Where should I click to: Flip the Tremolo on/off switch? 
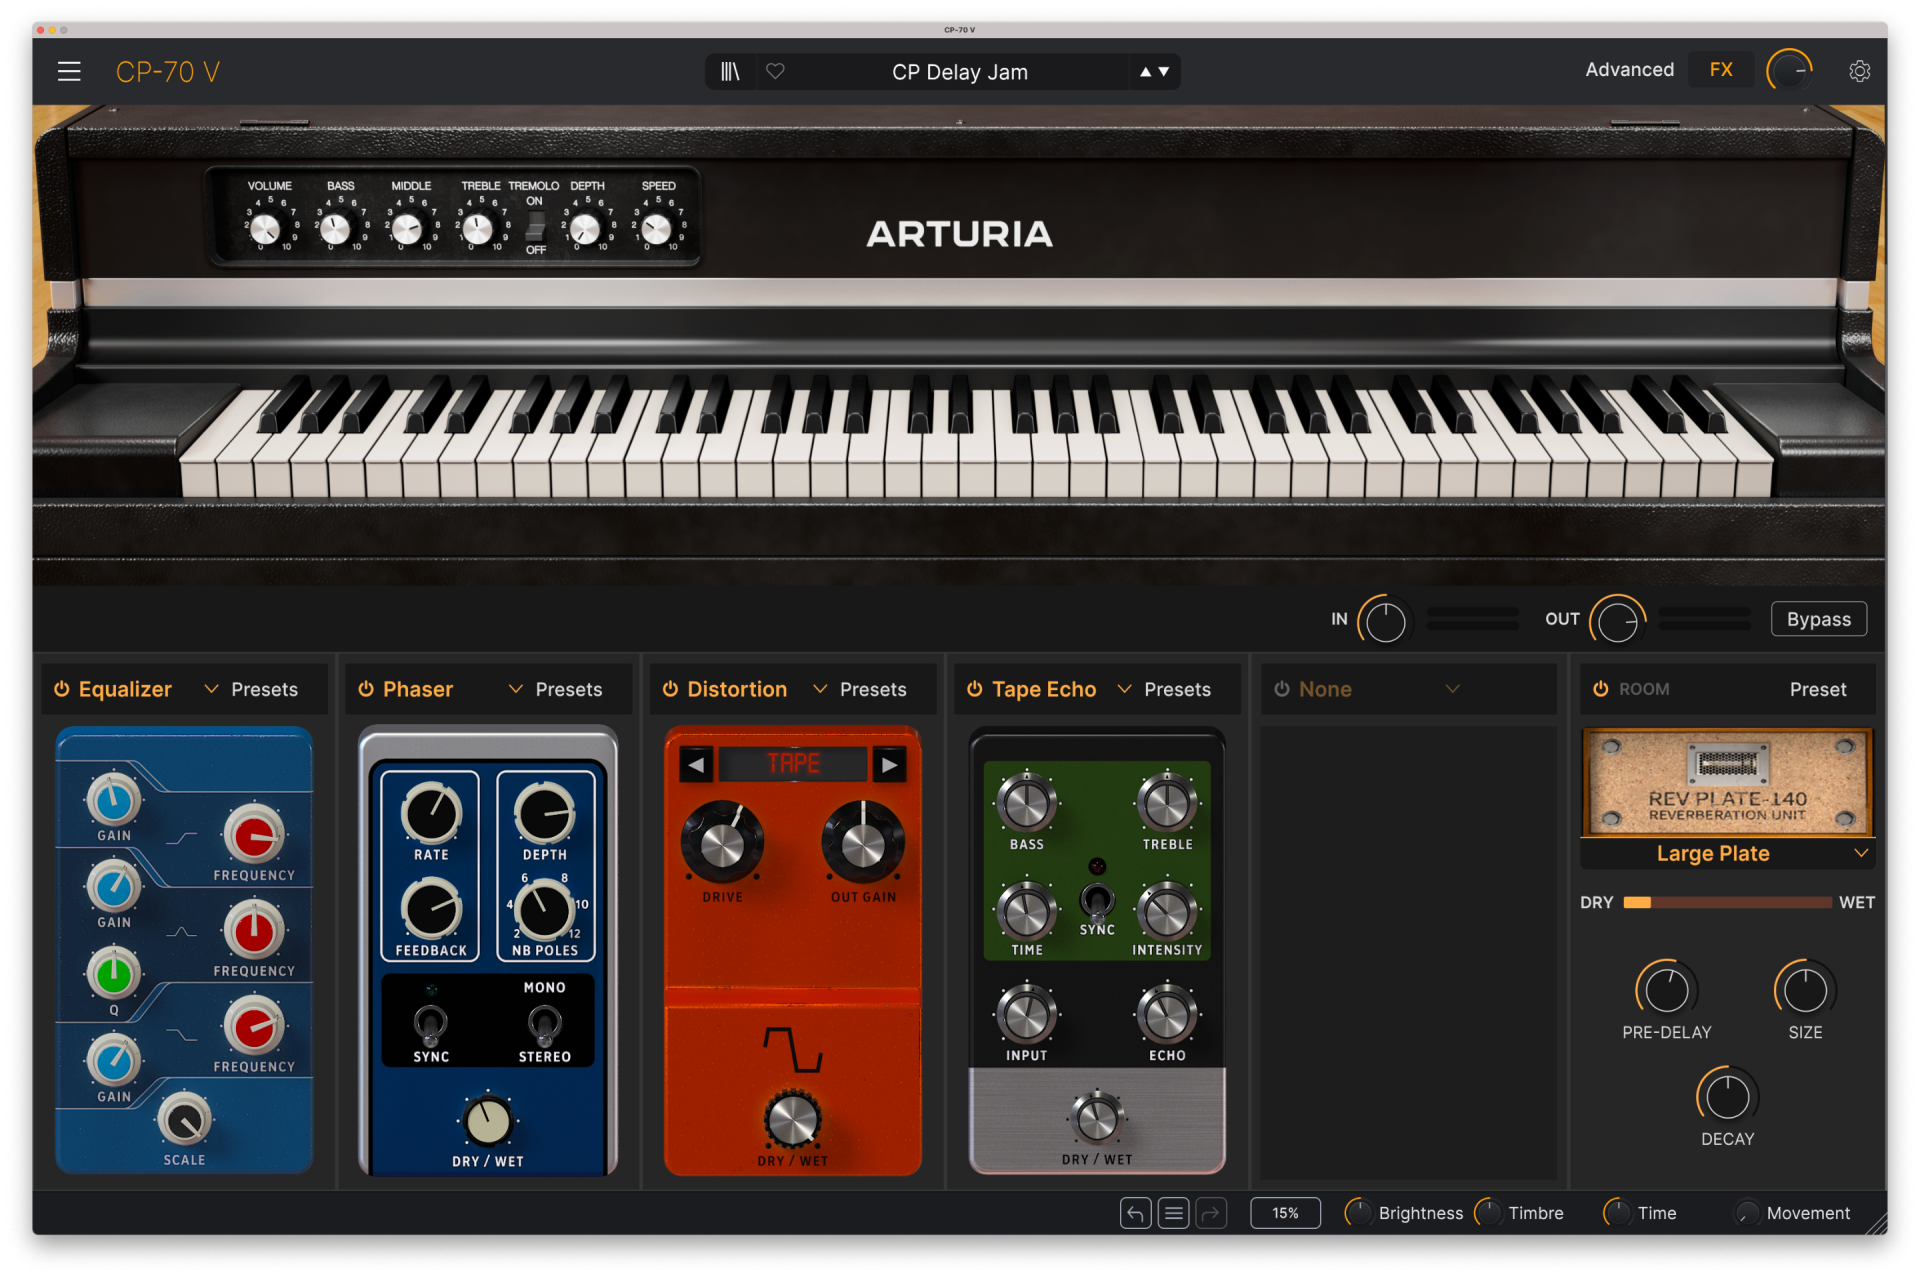(x=535, y=226)
